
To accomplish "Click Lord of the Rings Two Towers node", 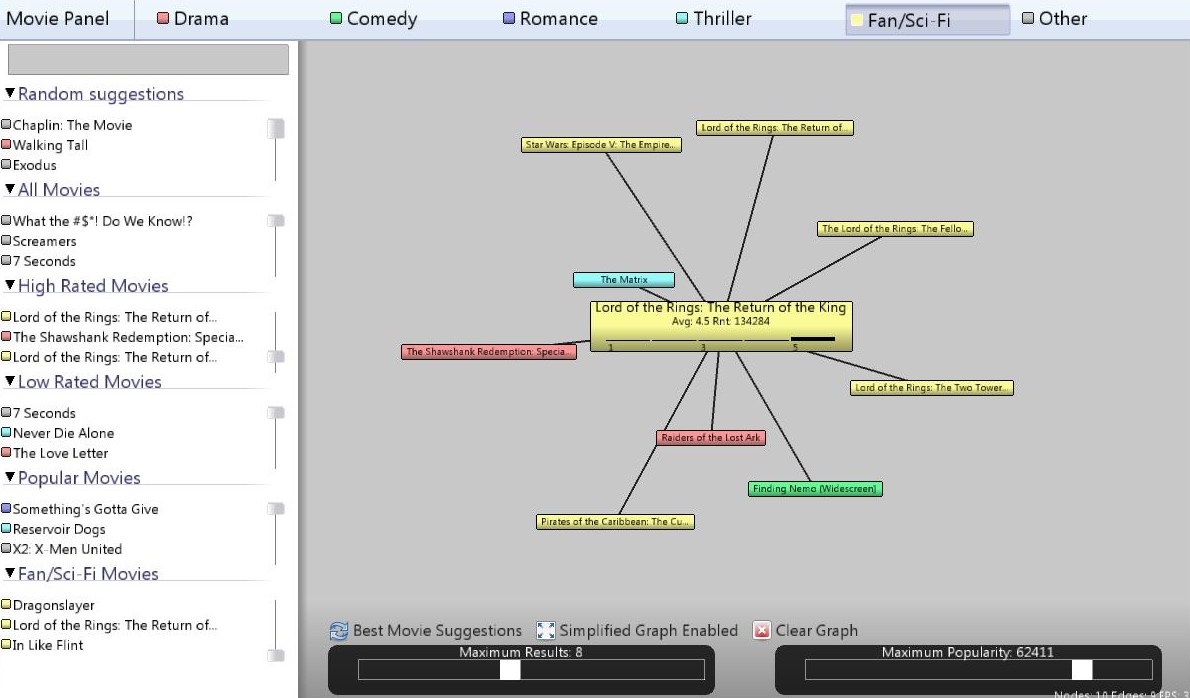I will (932, 388).
